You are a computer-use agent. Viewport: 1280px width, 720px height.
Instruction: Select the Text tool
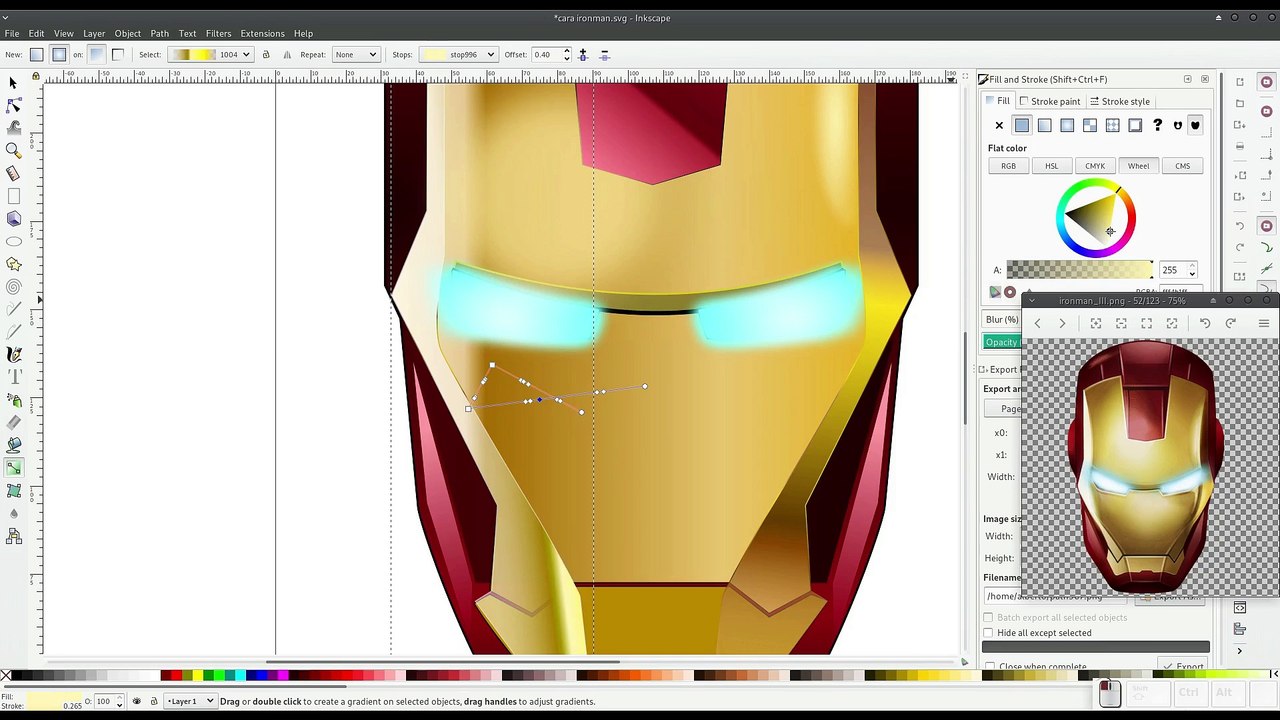click(x=13, y=377)
